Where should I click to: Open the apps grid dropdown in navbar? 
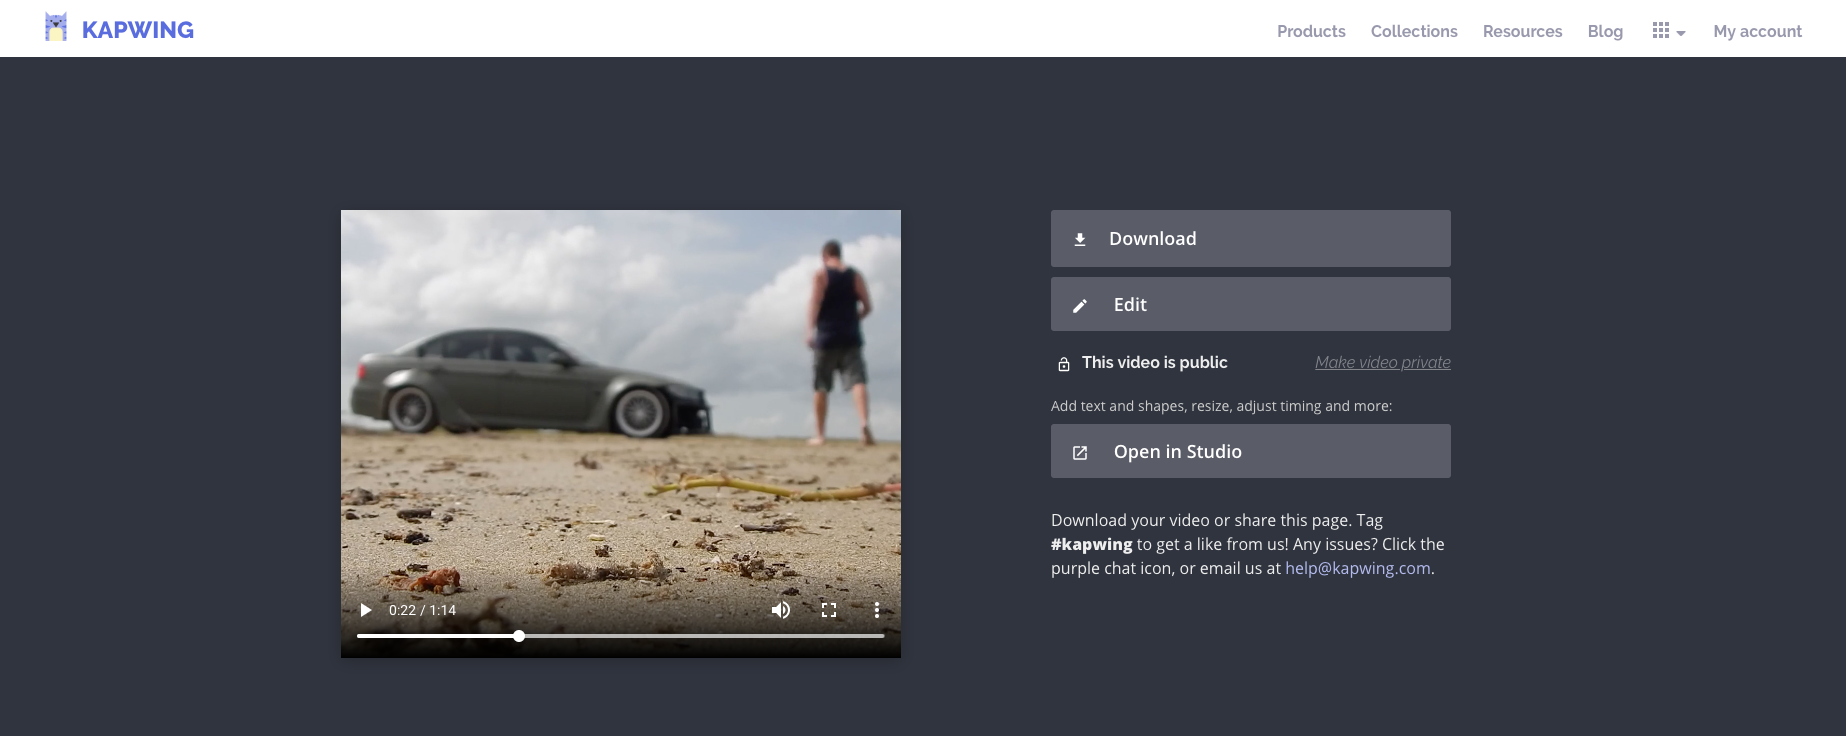click(x=1661, y=31)
